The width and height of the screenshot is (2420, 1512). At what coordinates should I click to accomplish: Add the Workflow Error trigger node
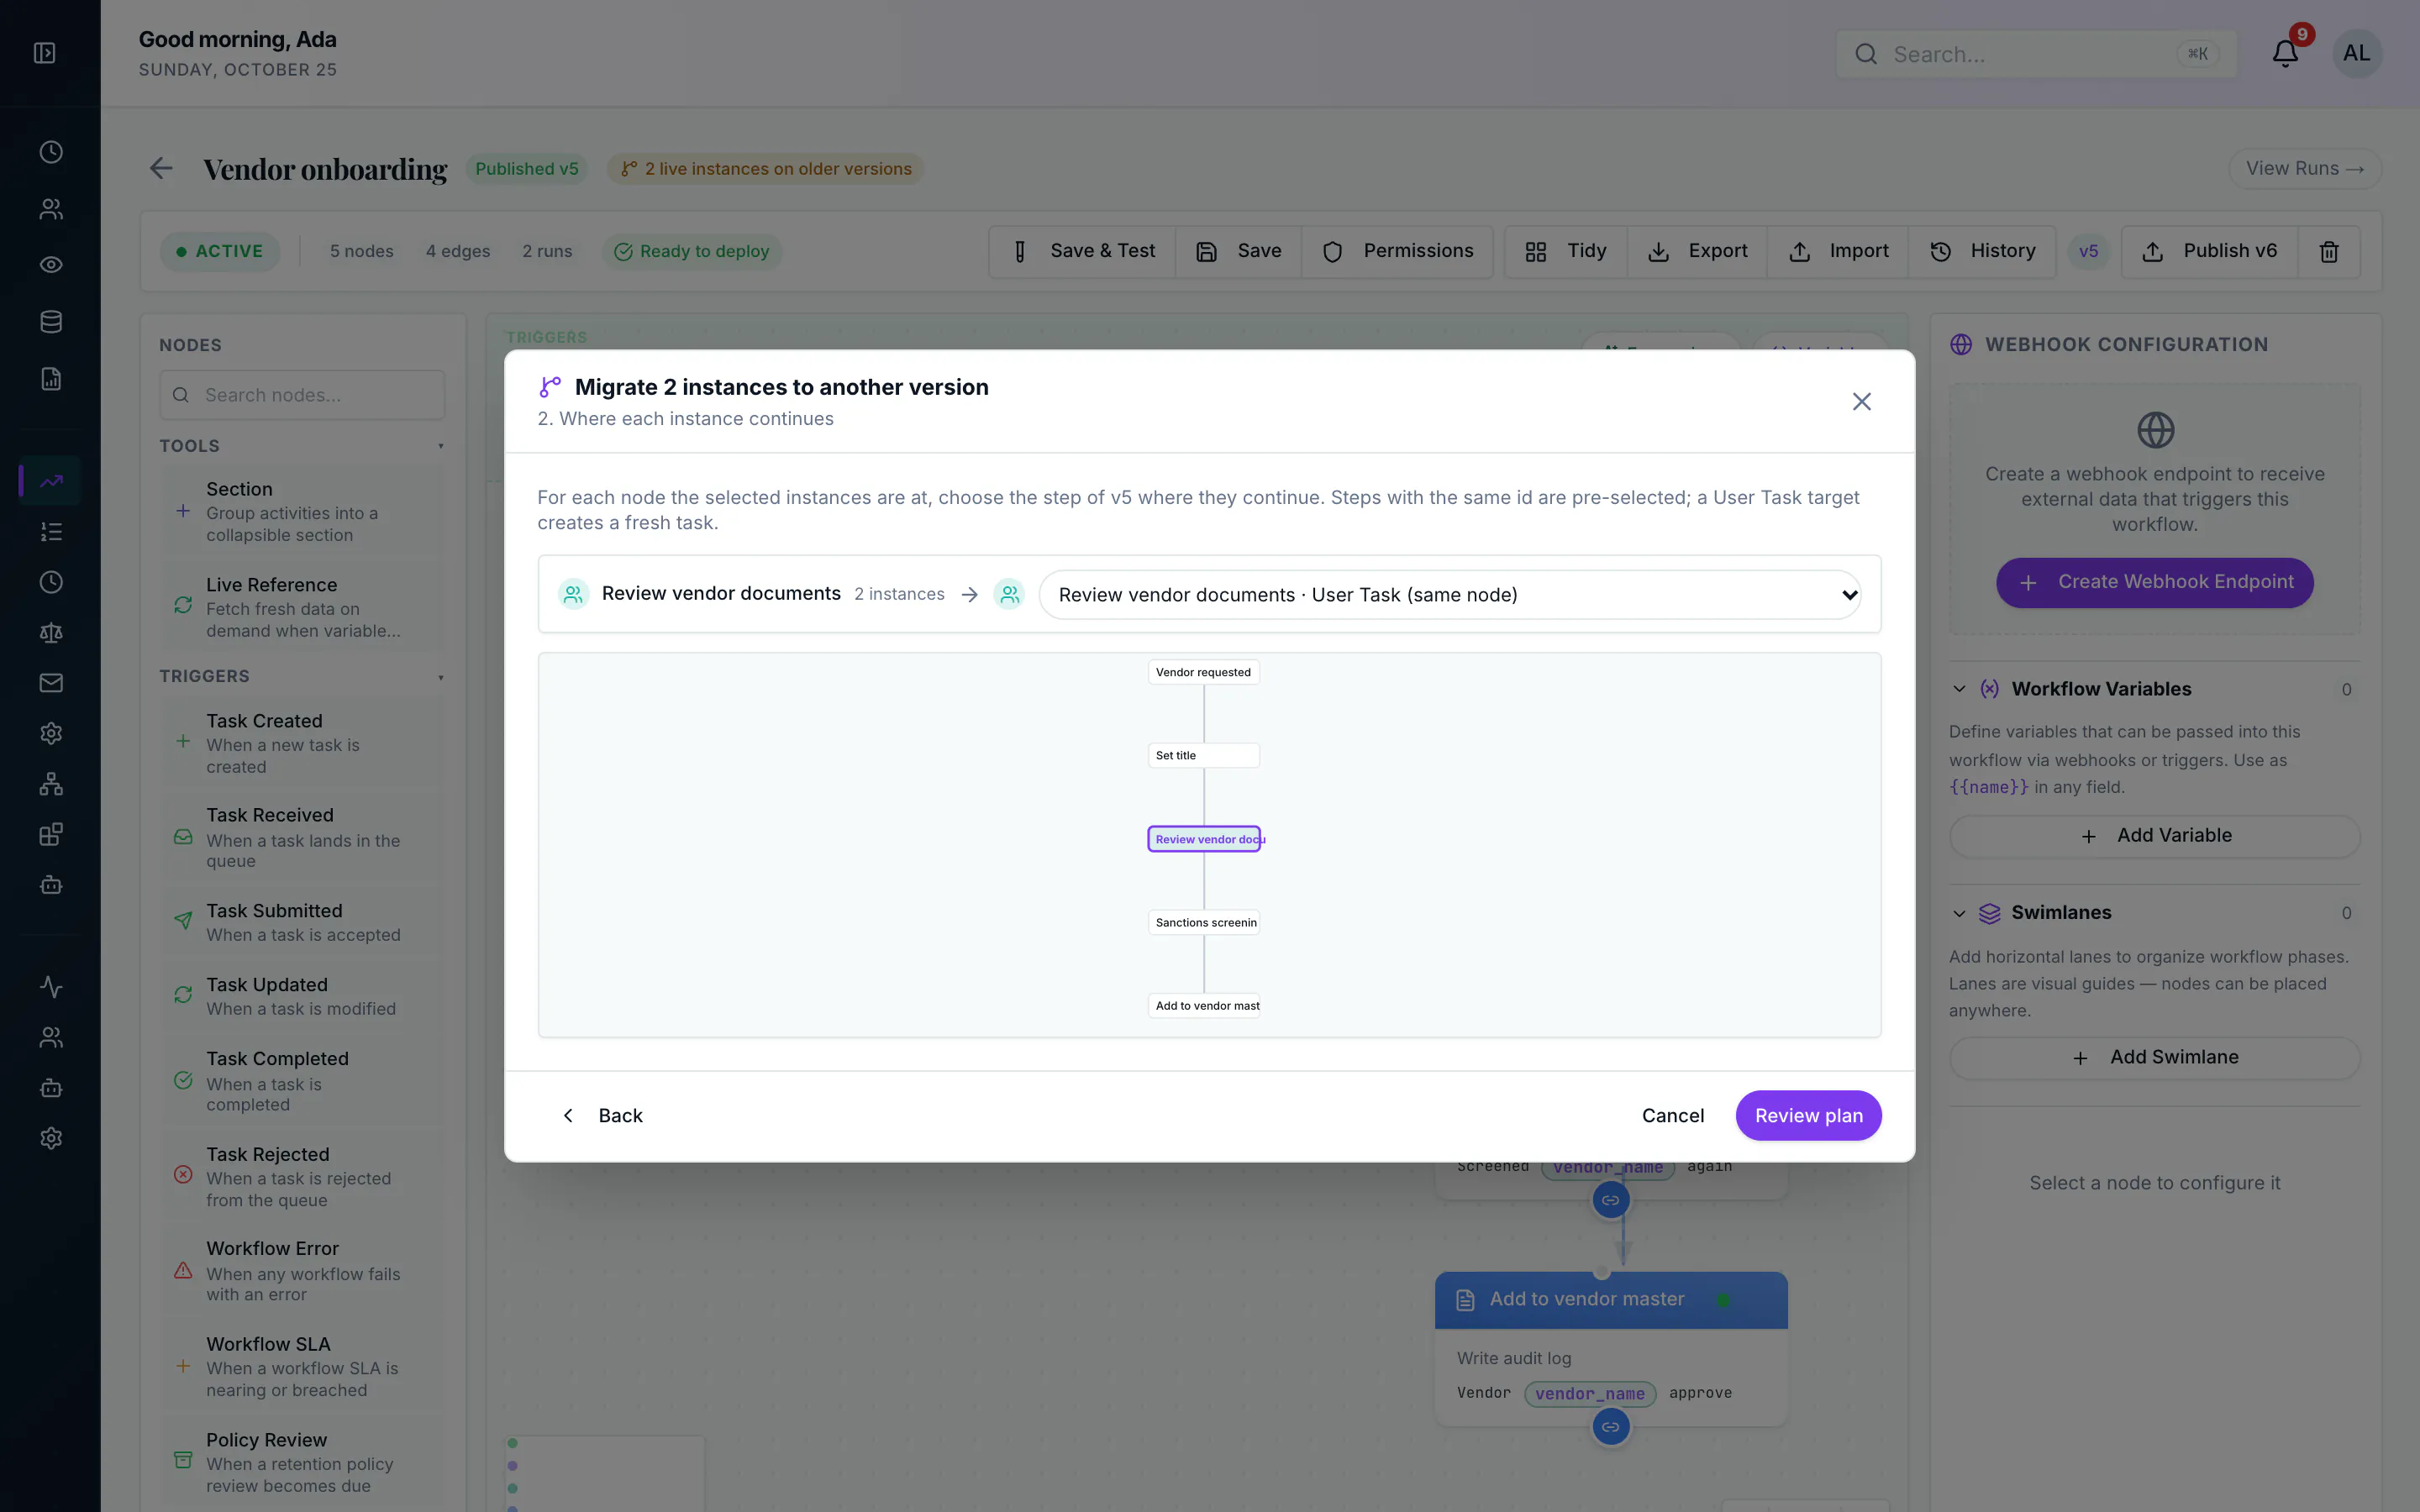302,1270
